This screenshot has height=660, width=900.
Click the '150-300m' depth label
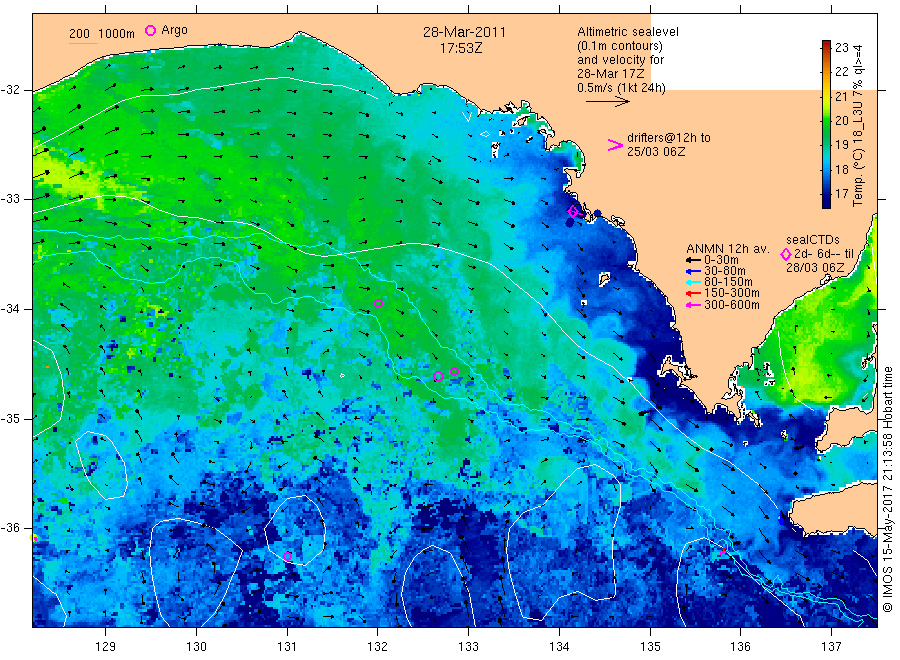[731, 293]
